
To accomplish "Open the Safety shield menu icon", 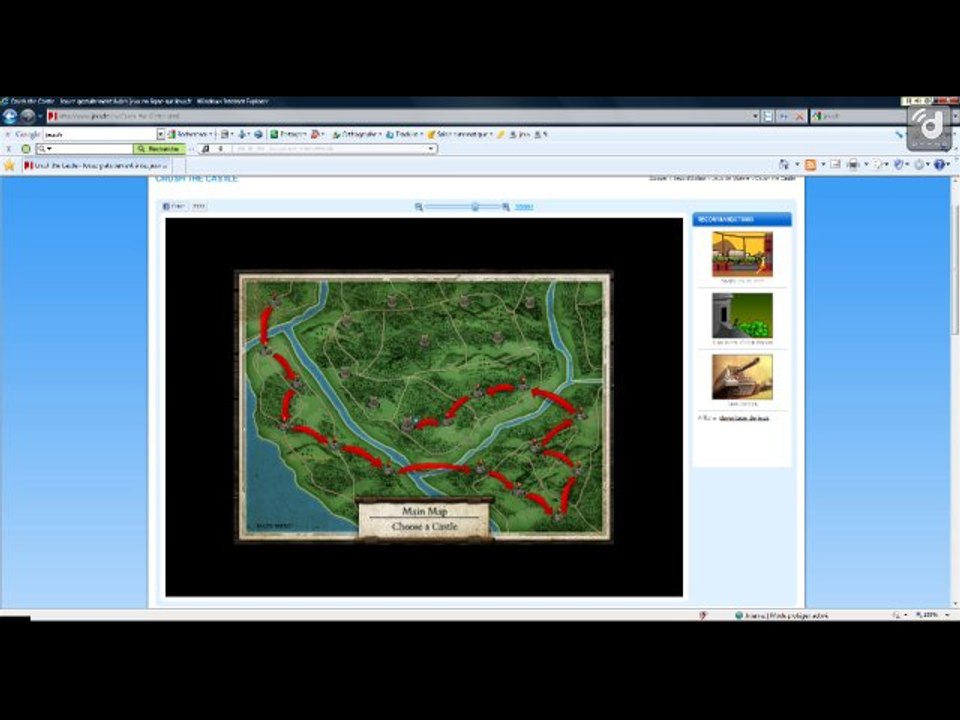I will click(898, 165).
